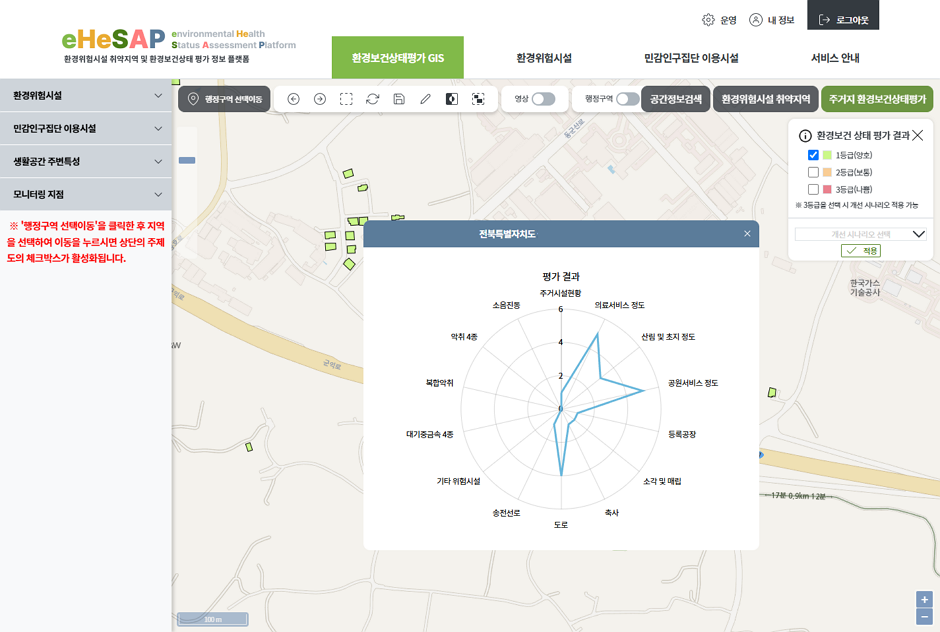Go to next map view arrow

click(320, 99)
